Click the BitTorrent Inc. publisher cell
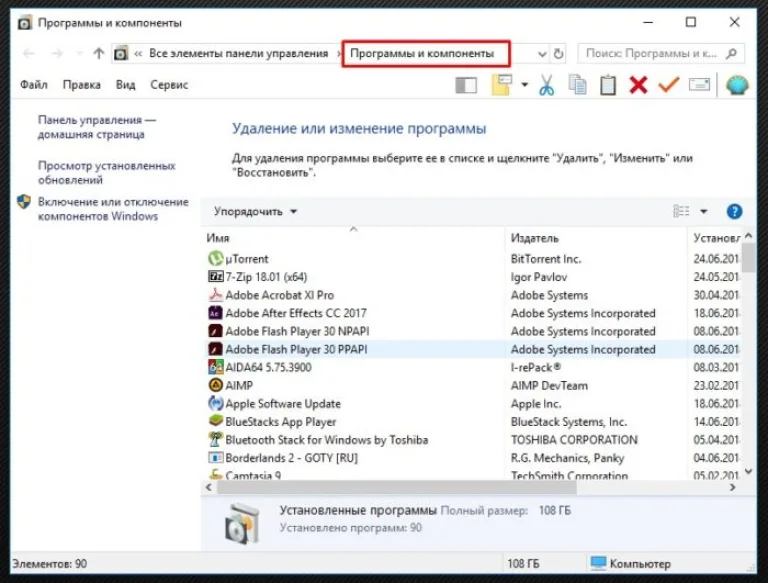This screenshot has width=768, height=583. [546, 259]
